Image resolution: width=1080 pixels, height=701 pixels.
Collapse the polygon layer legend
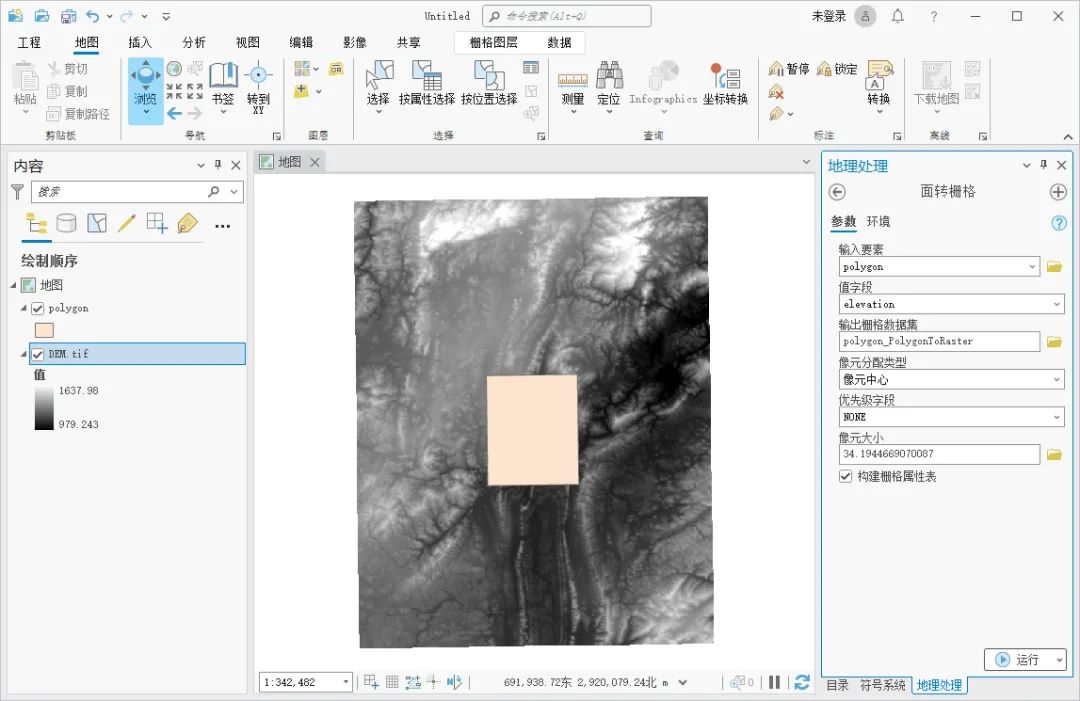[x=24, y=308]
